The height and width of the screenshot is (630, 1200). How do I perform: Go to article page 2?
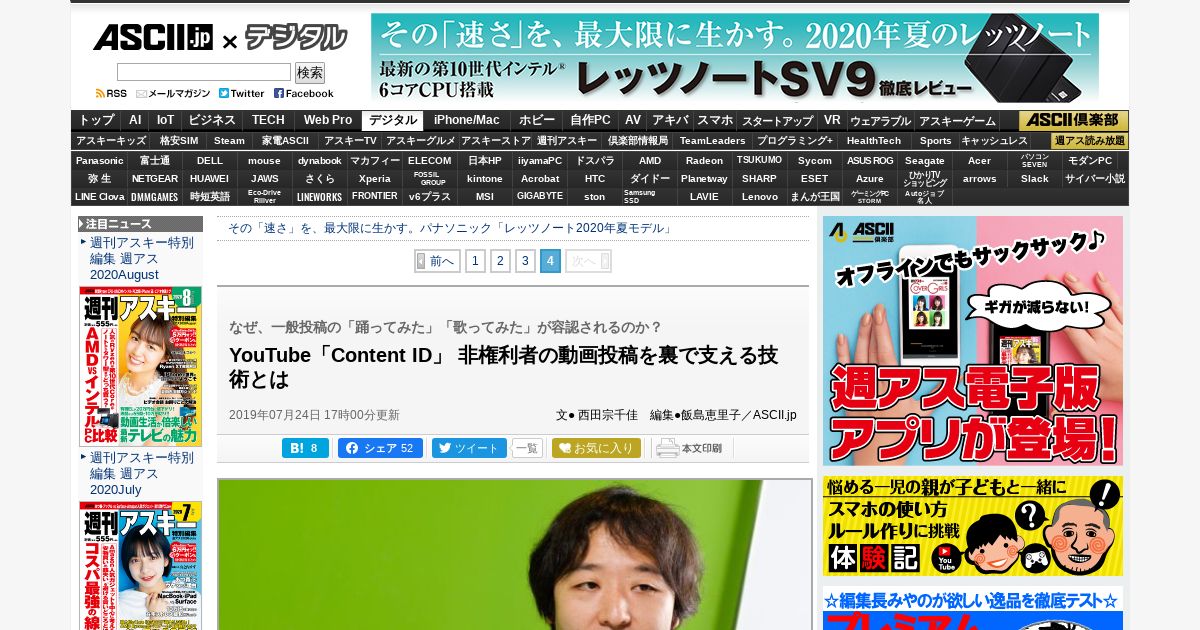(500, 261)
